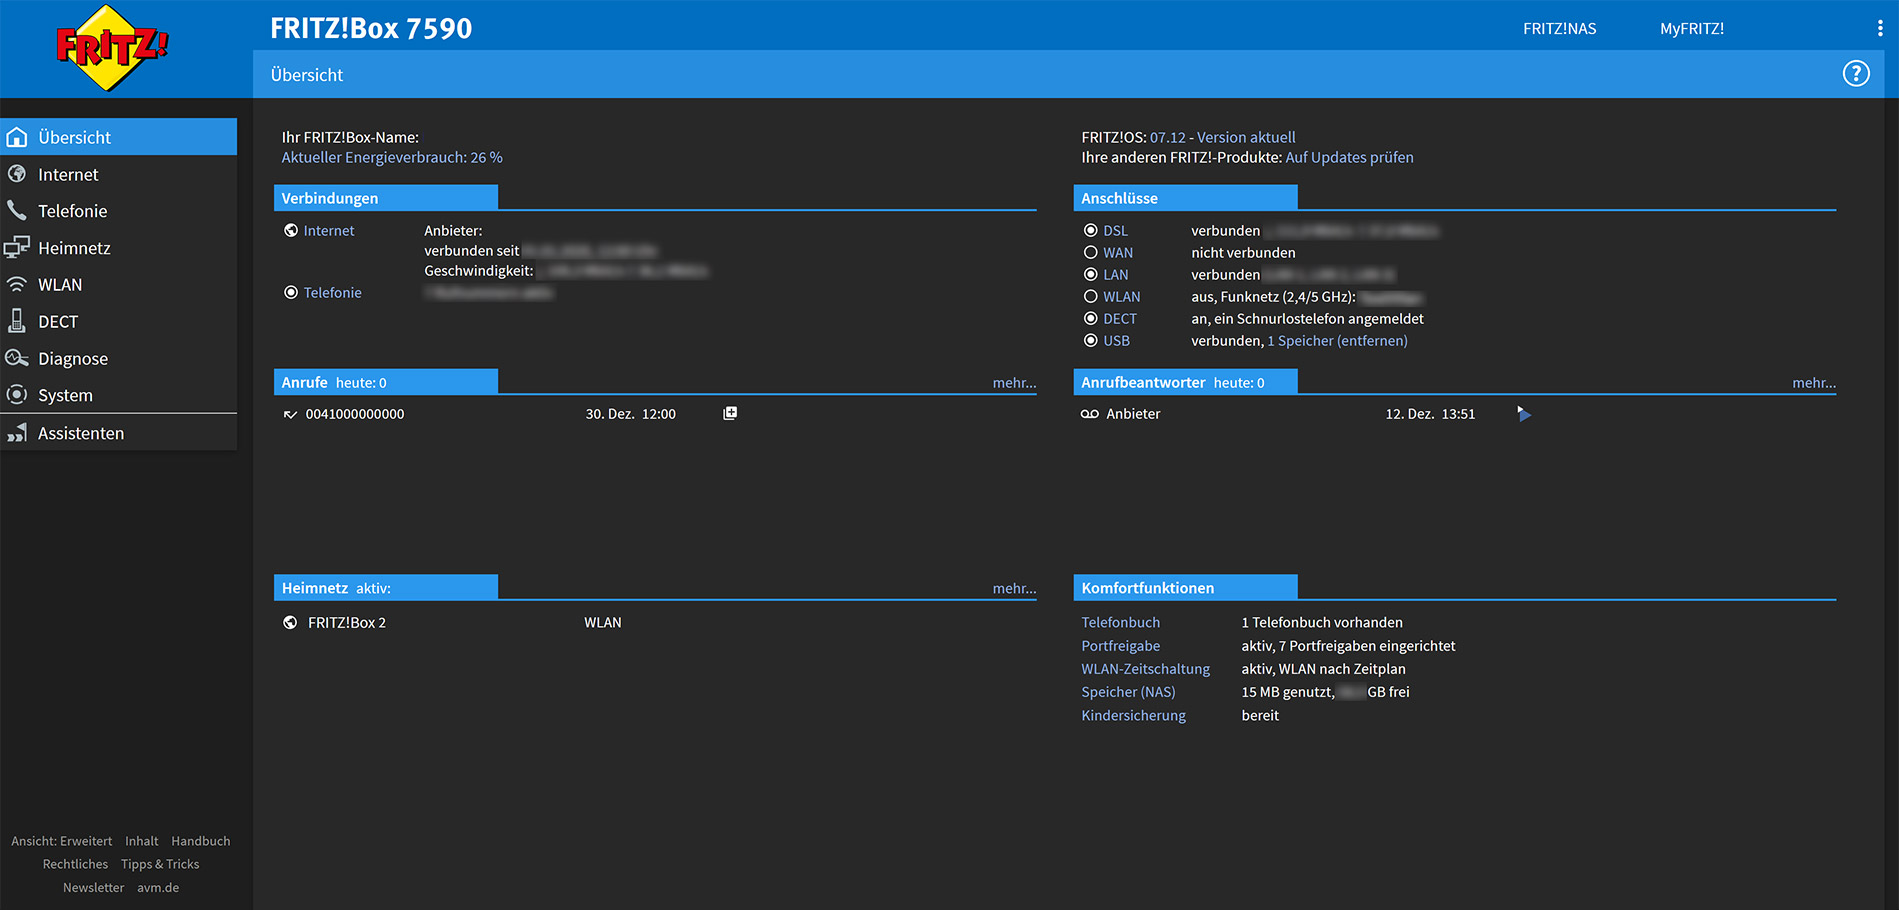Open the Heimnetz menu in sidebar
This screenshot has height=910, width=1899.
tap(119, 248)
